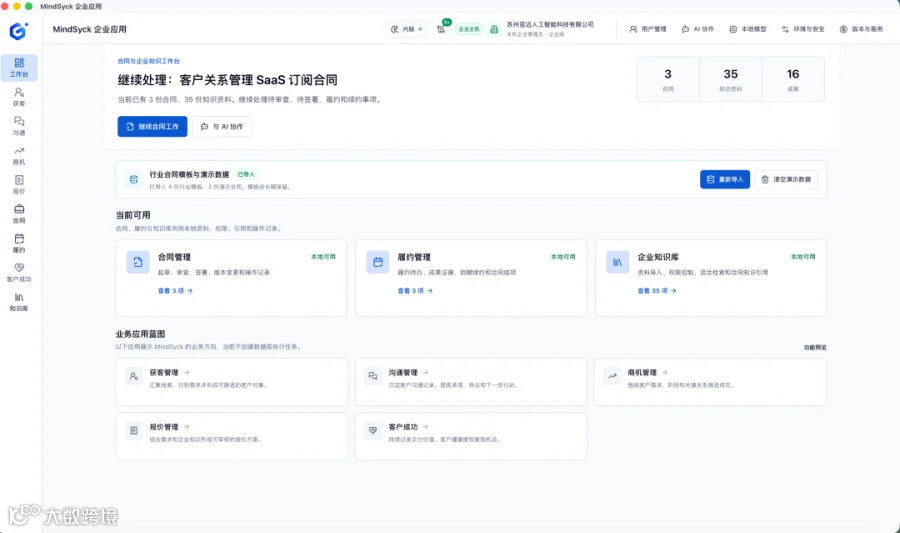900x533 pixels.
Task: Open AI 协作 in the top navigation
Action: [697, 29]
